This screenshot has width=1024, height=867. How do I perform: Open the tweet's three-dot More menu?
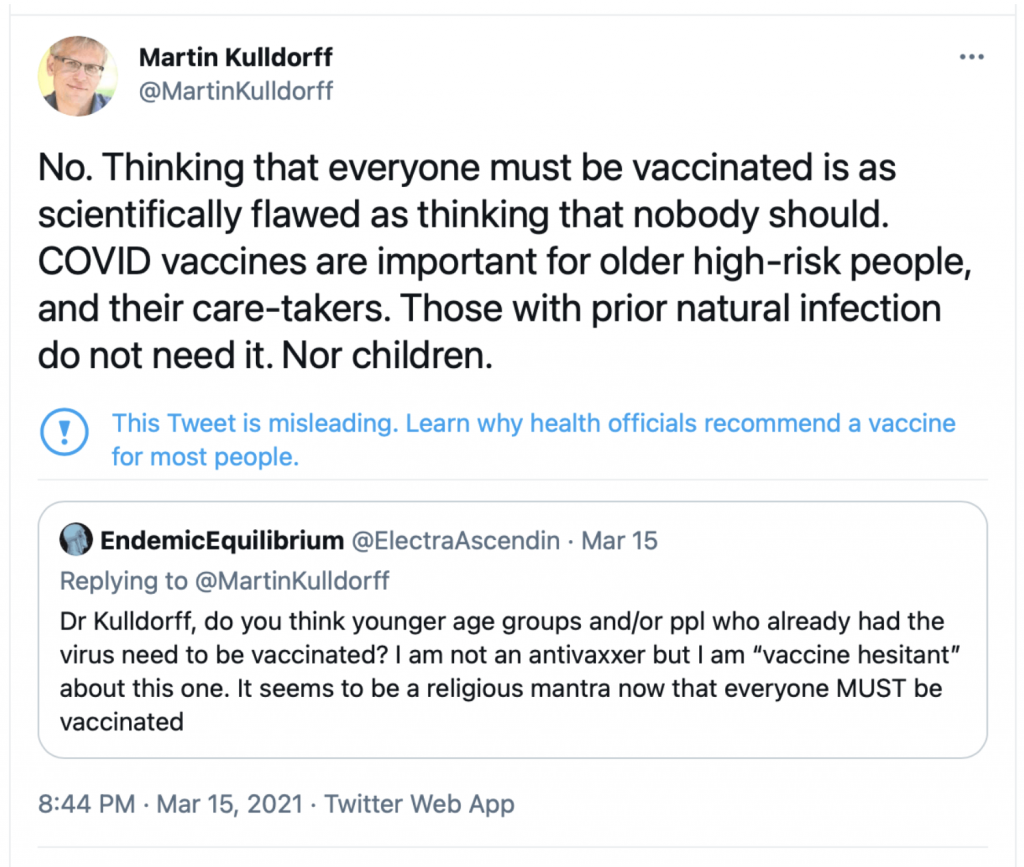coord(971,57)
